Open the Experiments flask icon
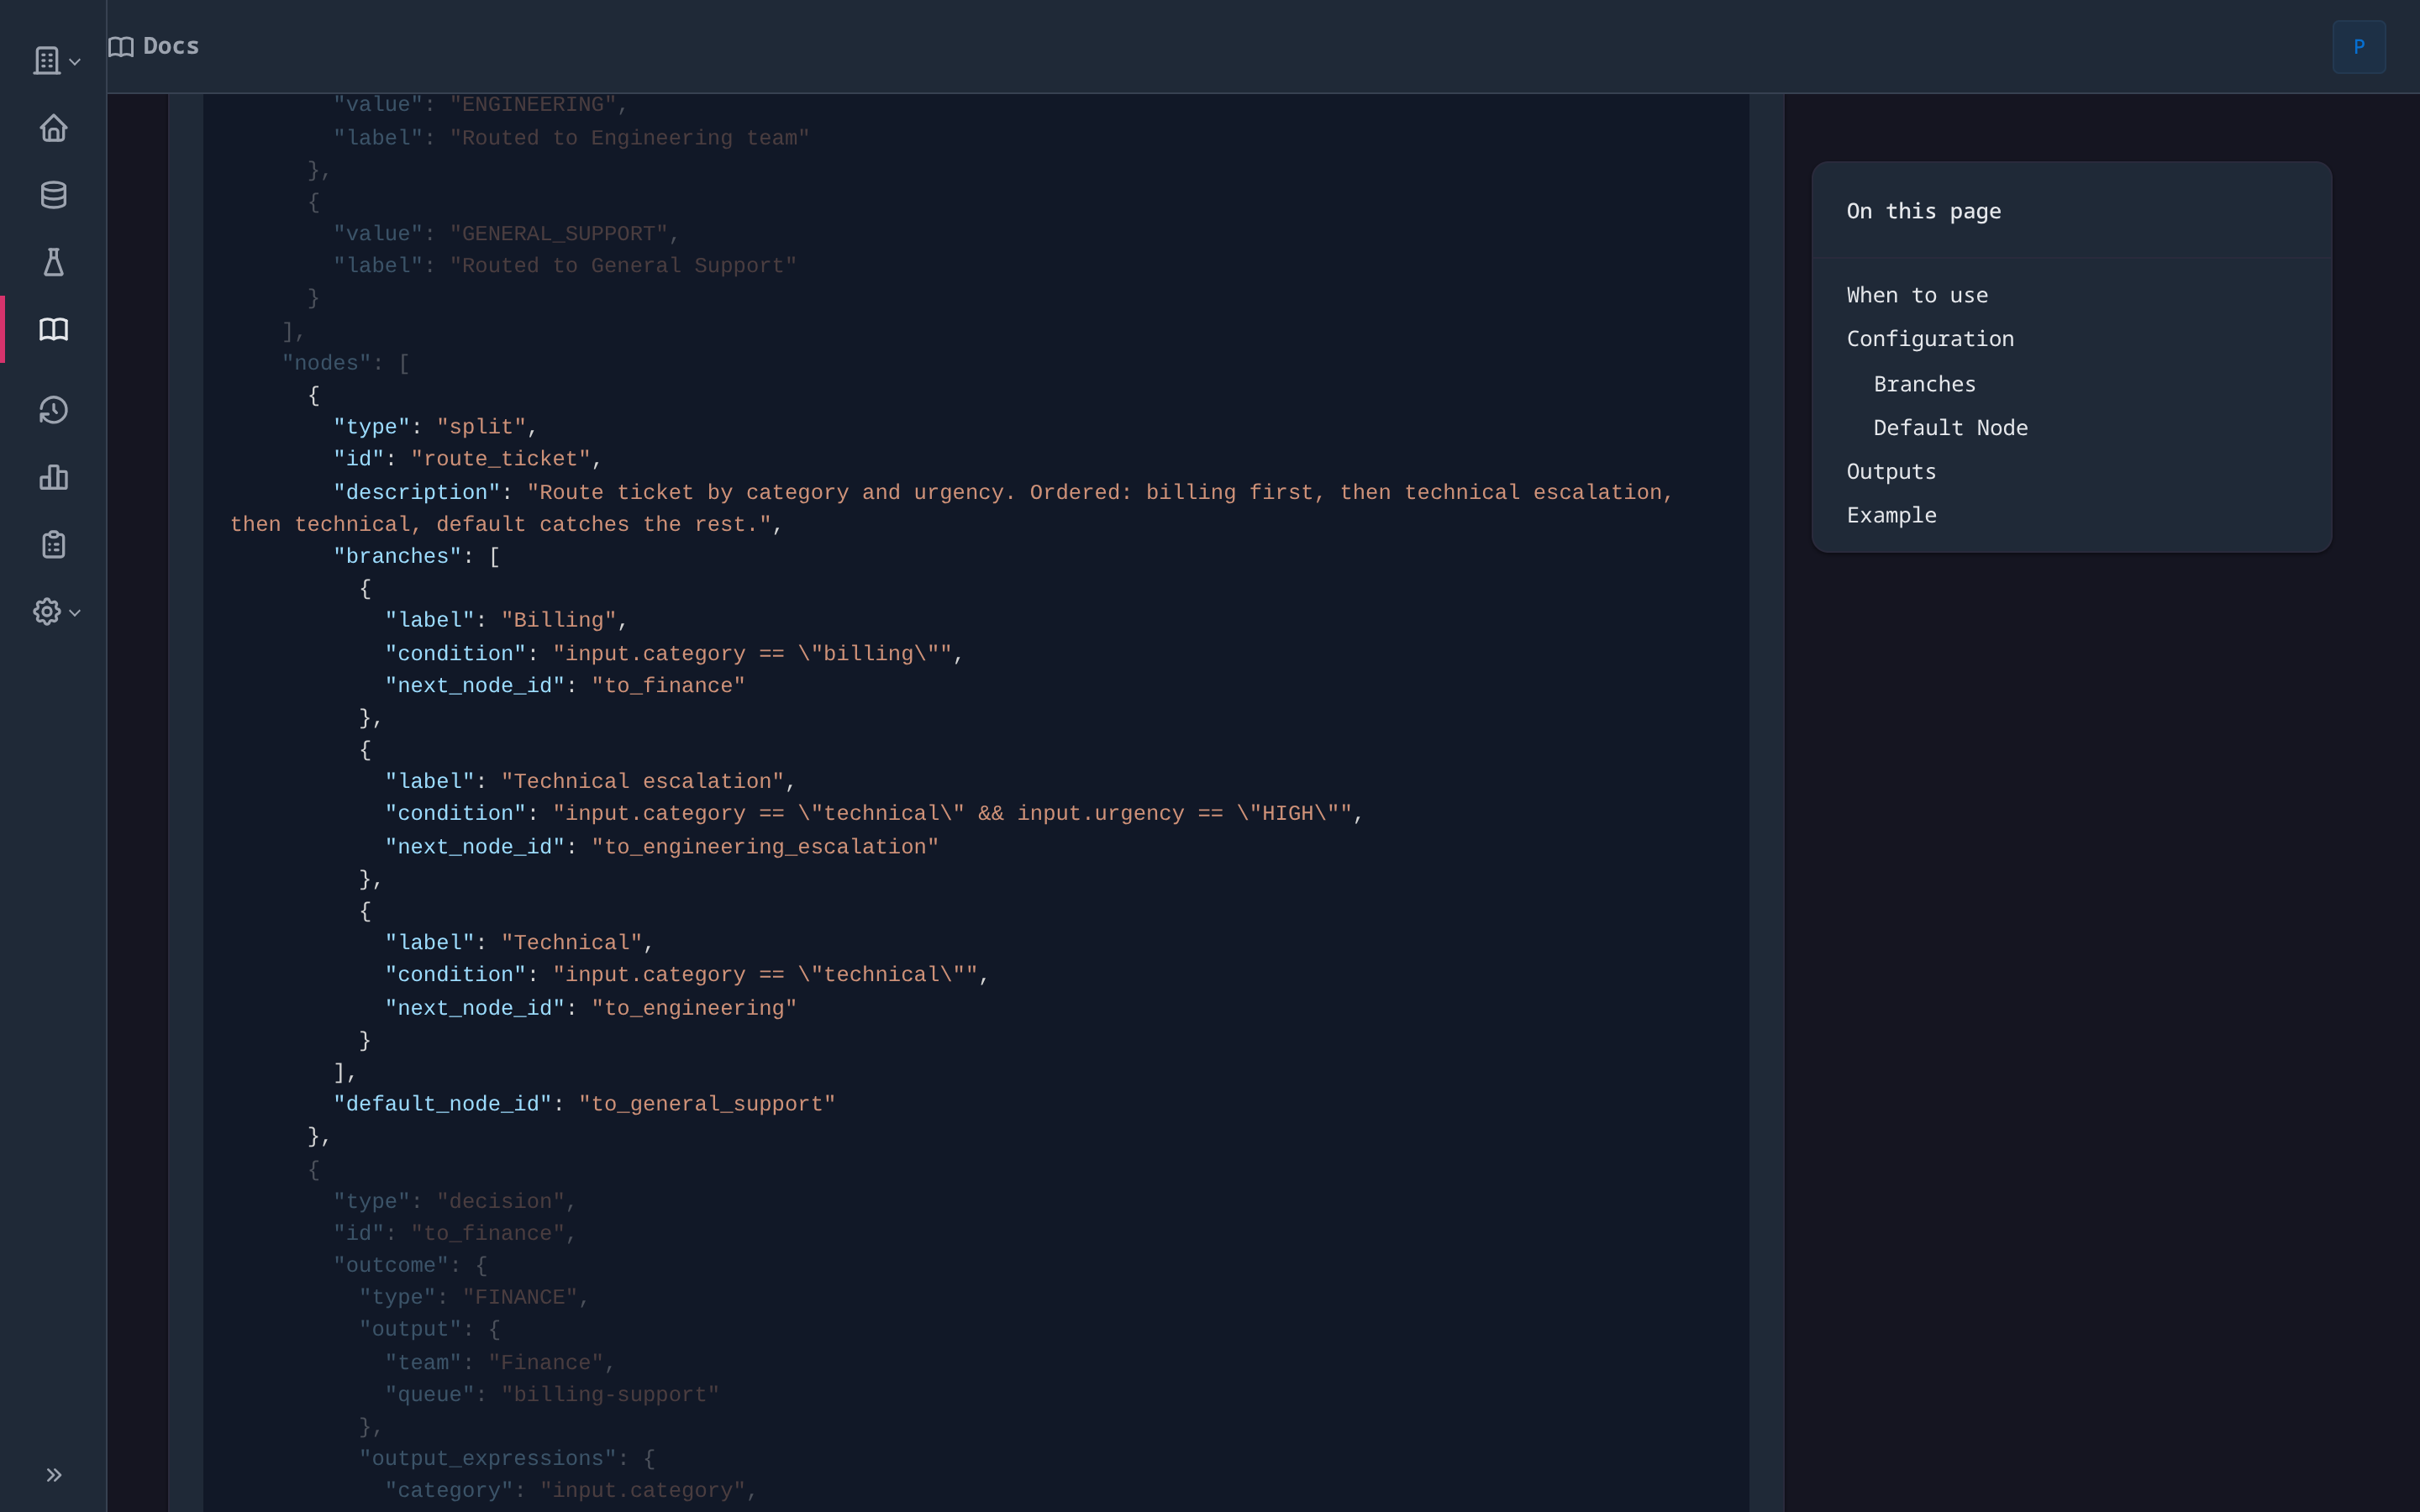This screenshot has width=2420, height=1512. (54, 262)
